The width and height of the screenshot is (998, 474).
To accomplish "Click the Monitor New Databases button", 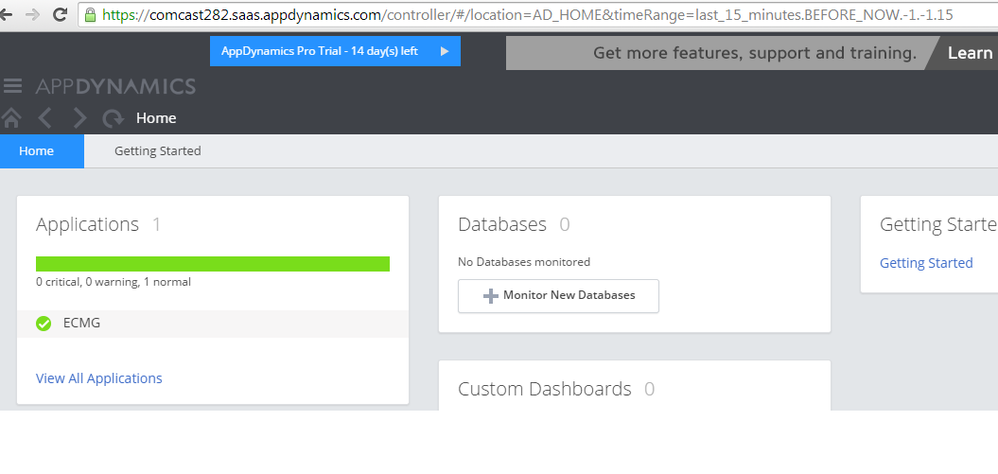I will (x=558, y=296).
